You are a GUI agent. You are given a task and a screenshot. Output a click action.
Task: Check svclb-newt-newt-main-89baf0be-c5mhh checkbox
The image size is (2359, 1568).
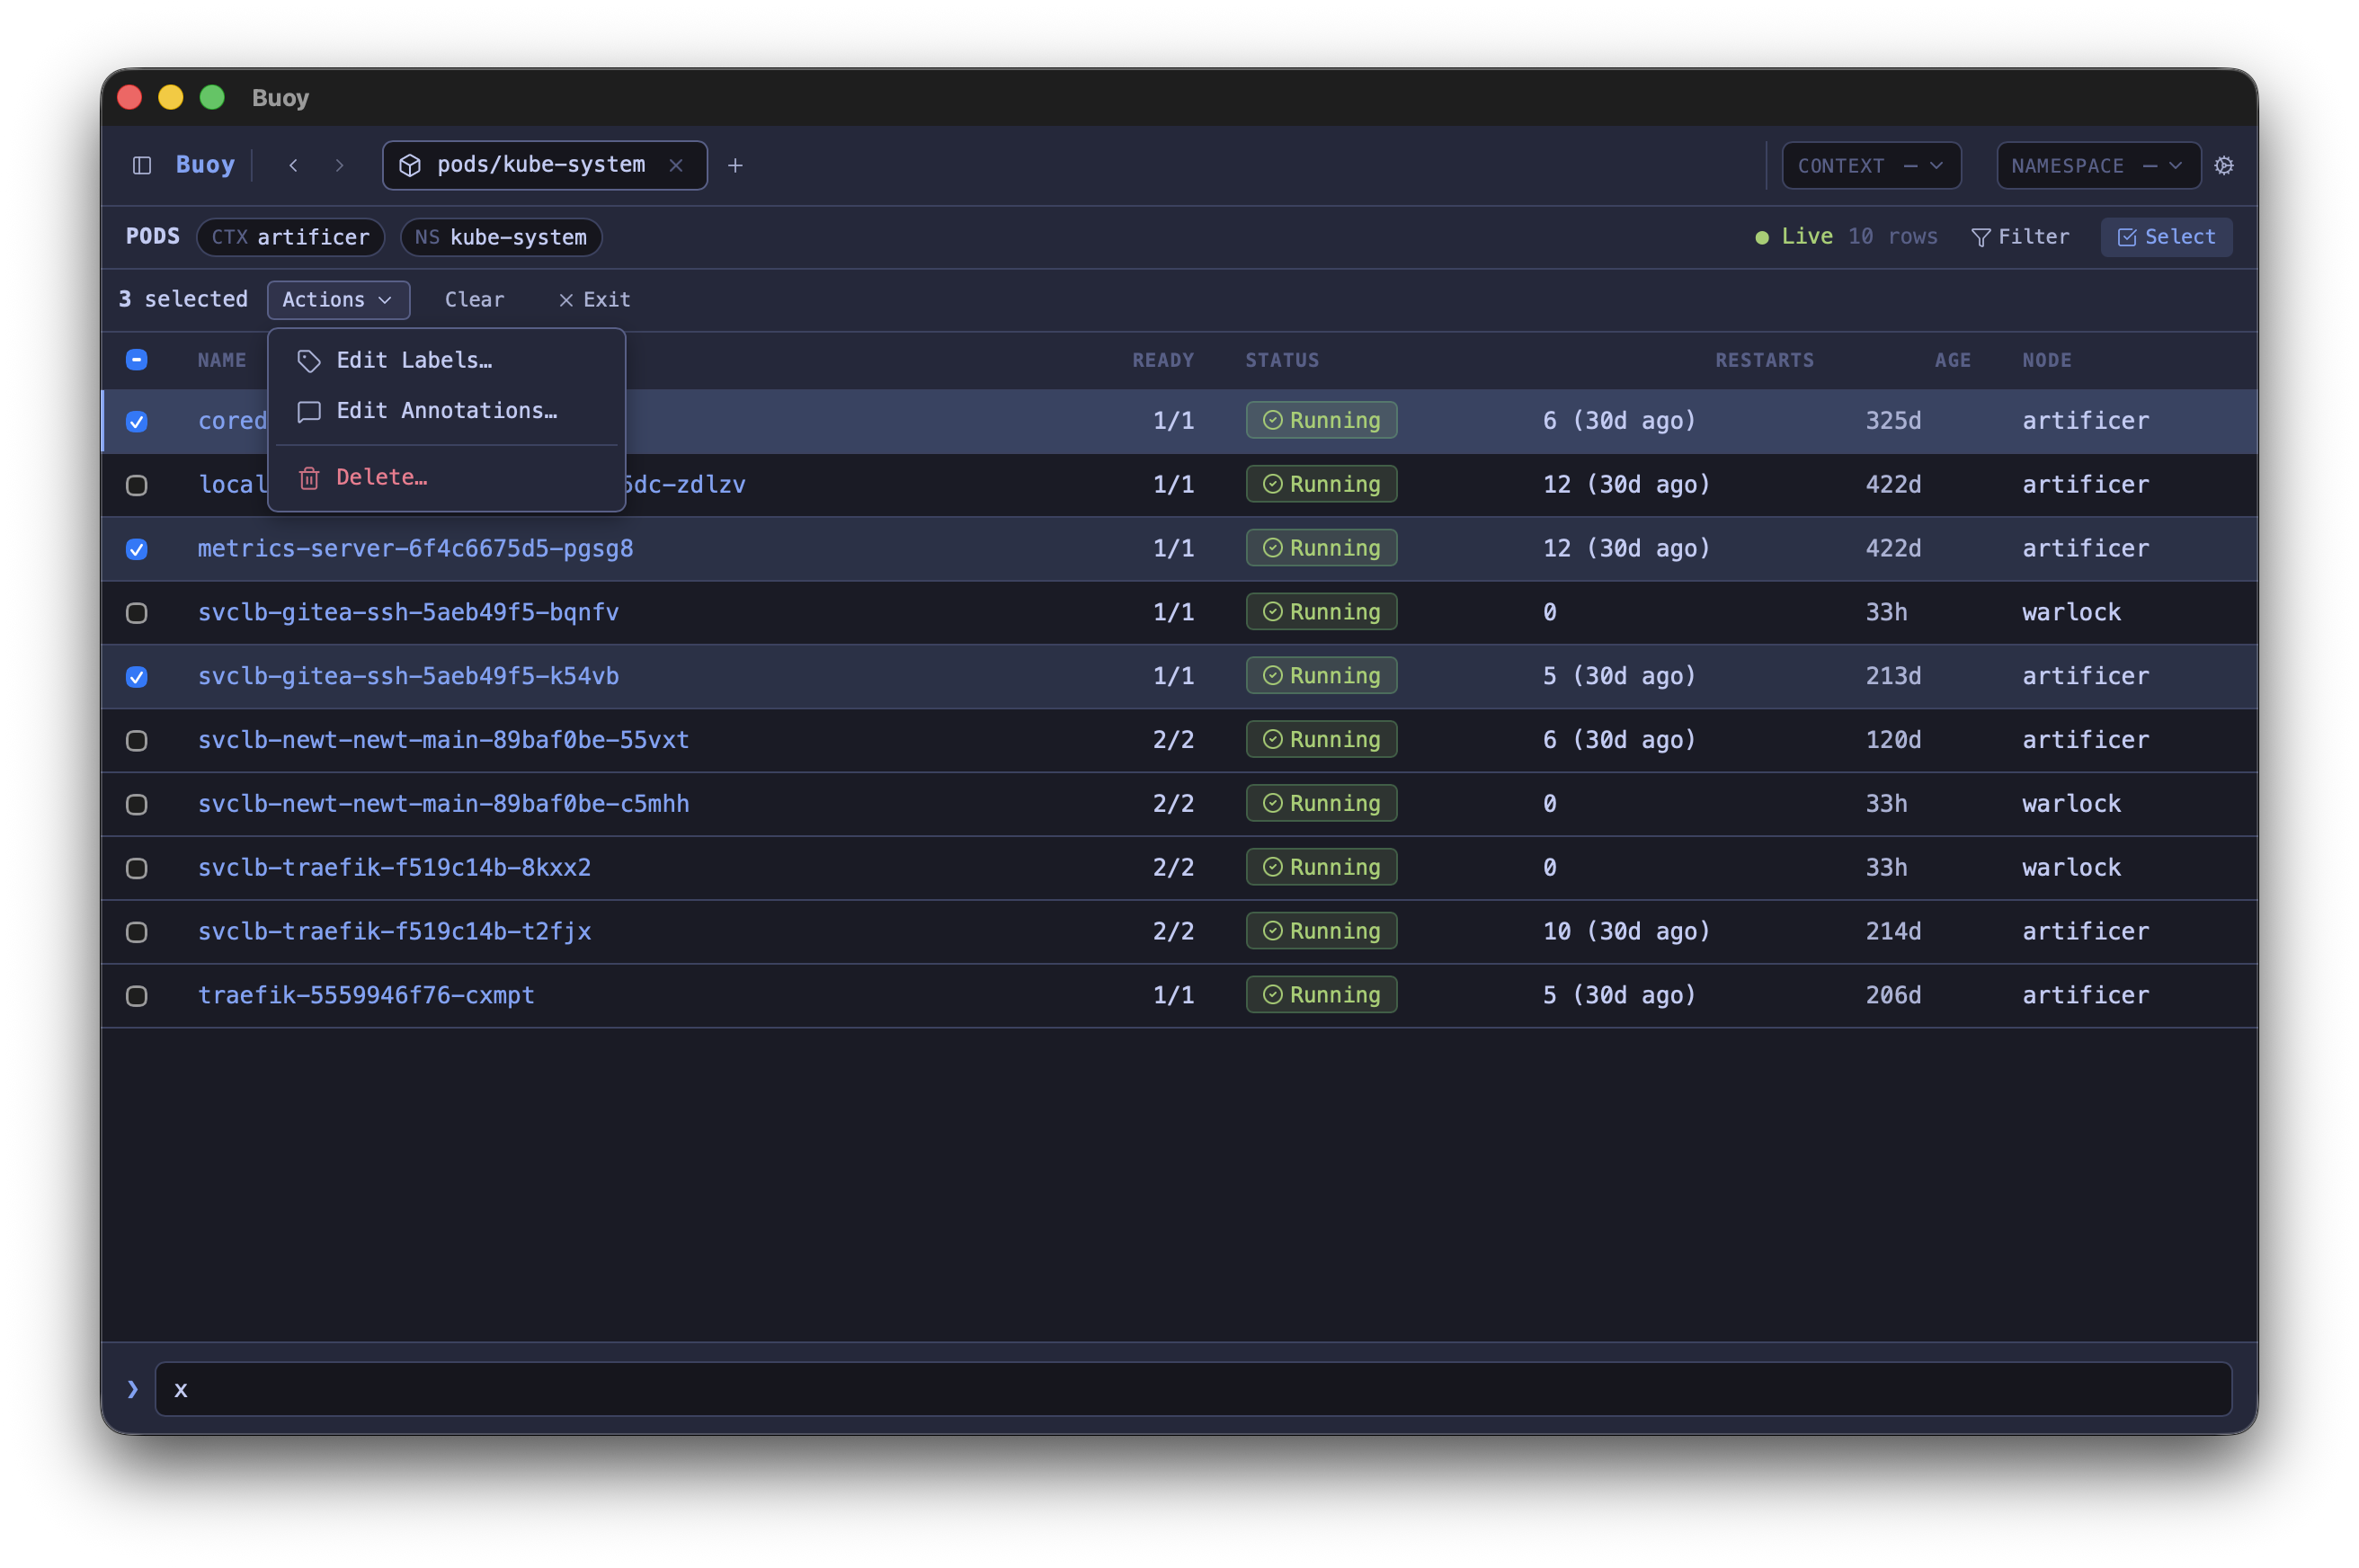click(x=137, y=804)
